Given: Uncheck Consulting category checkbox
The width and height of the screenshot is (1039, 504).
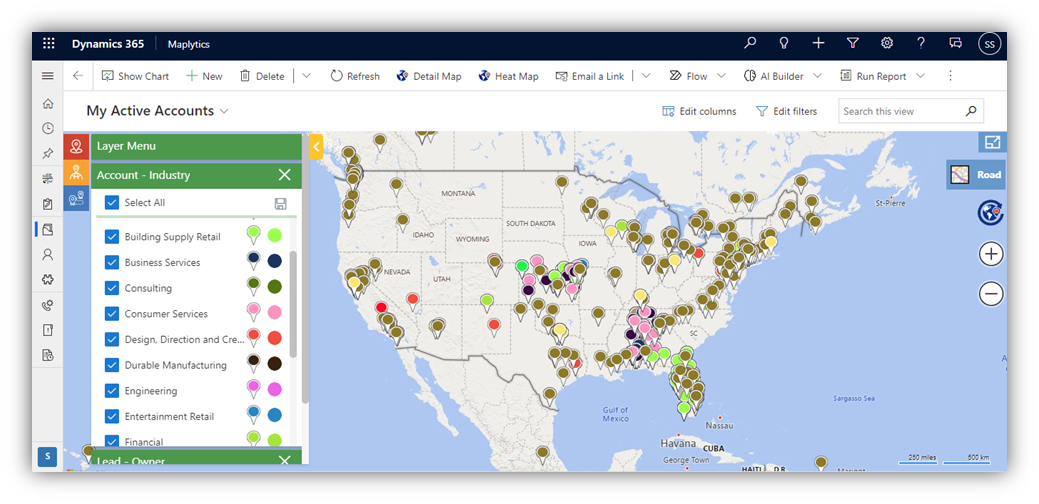Looking at the screenshot, I should 112,288.
